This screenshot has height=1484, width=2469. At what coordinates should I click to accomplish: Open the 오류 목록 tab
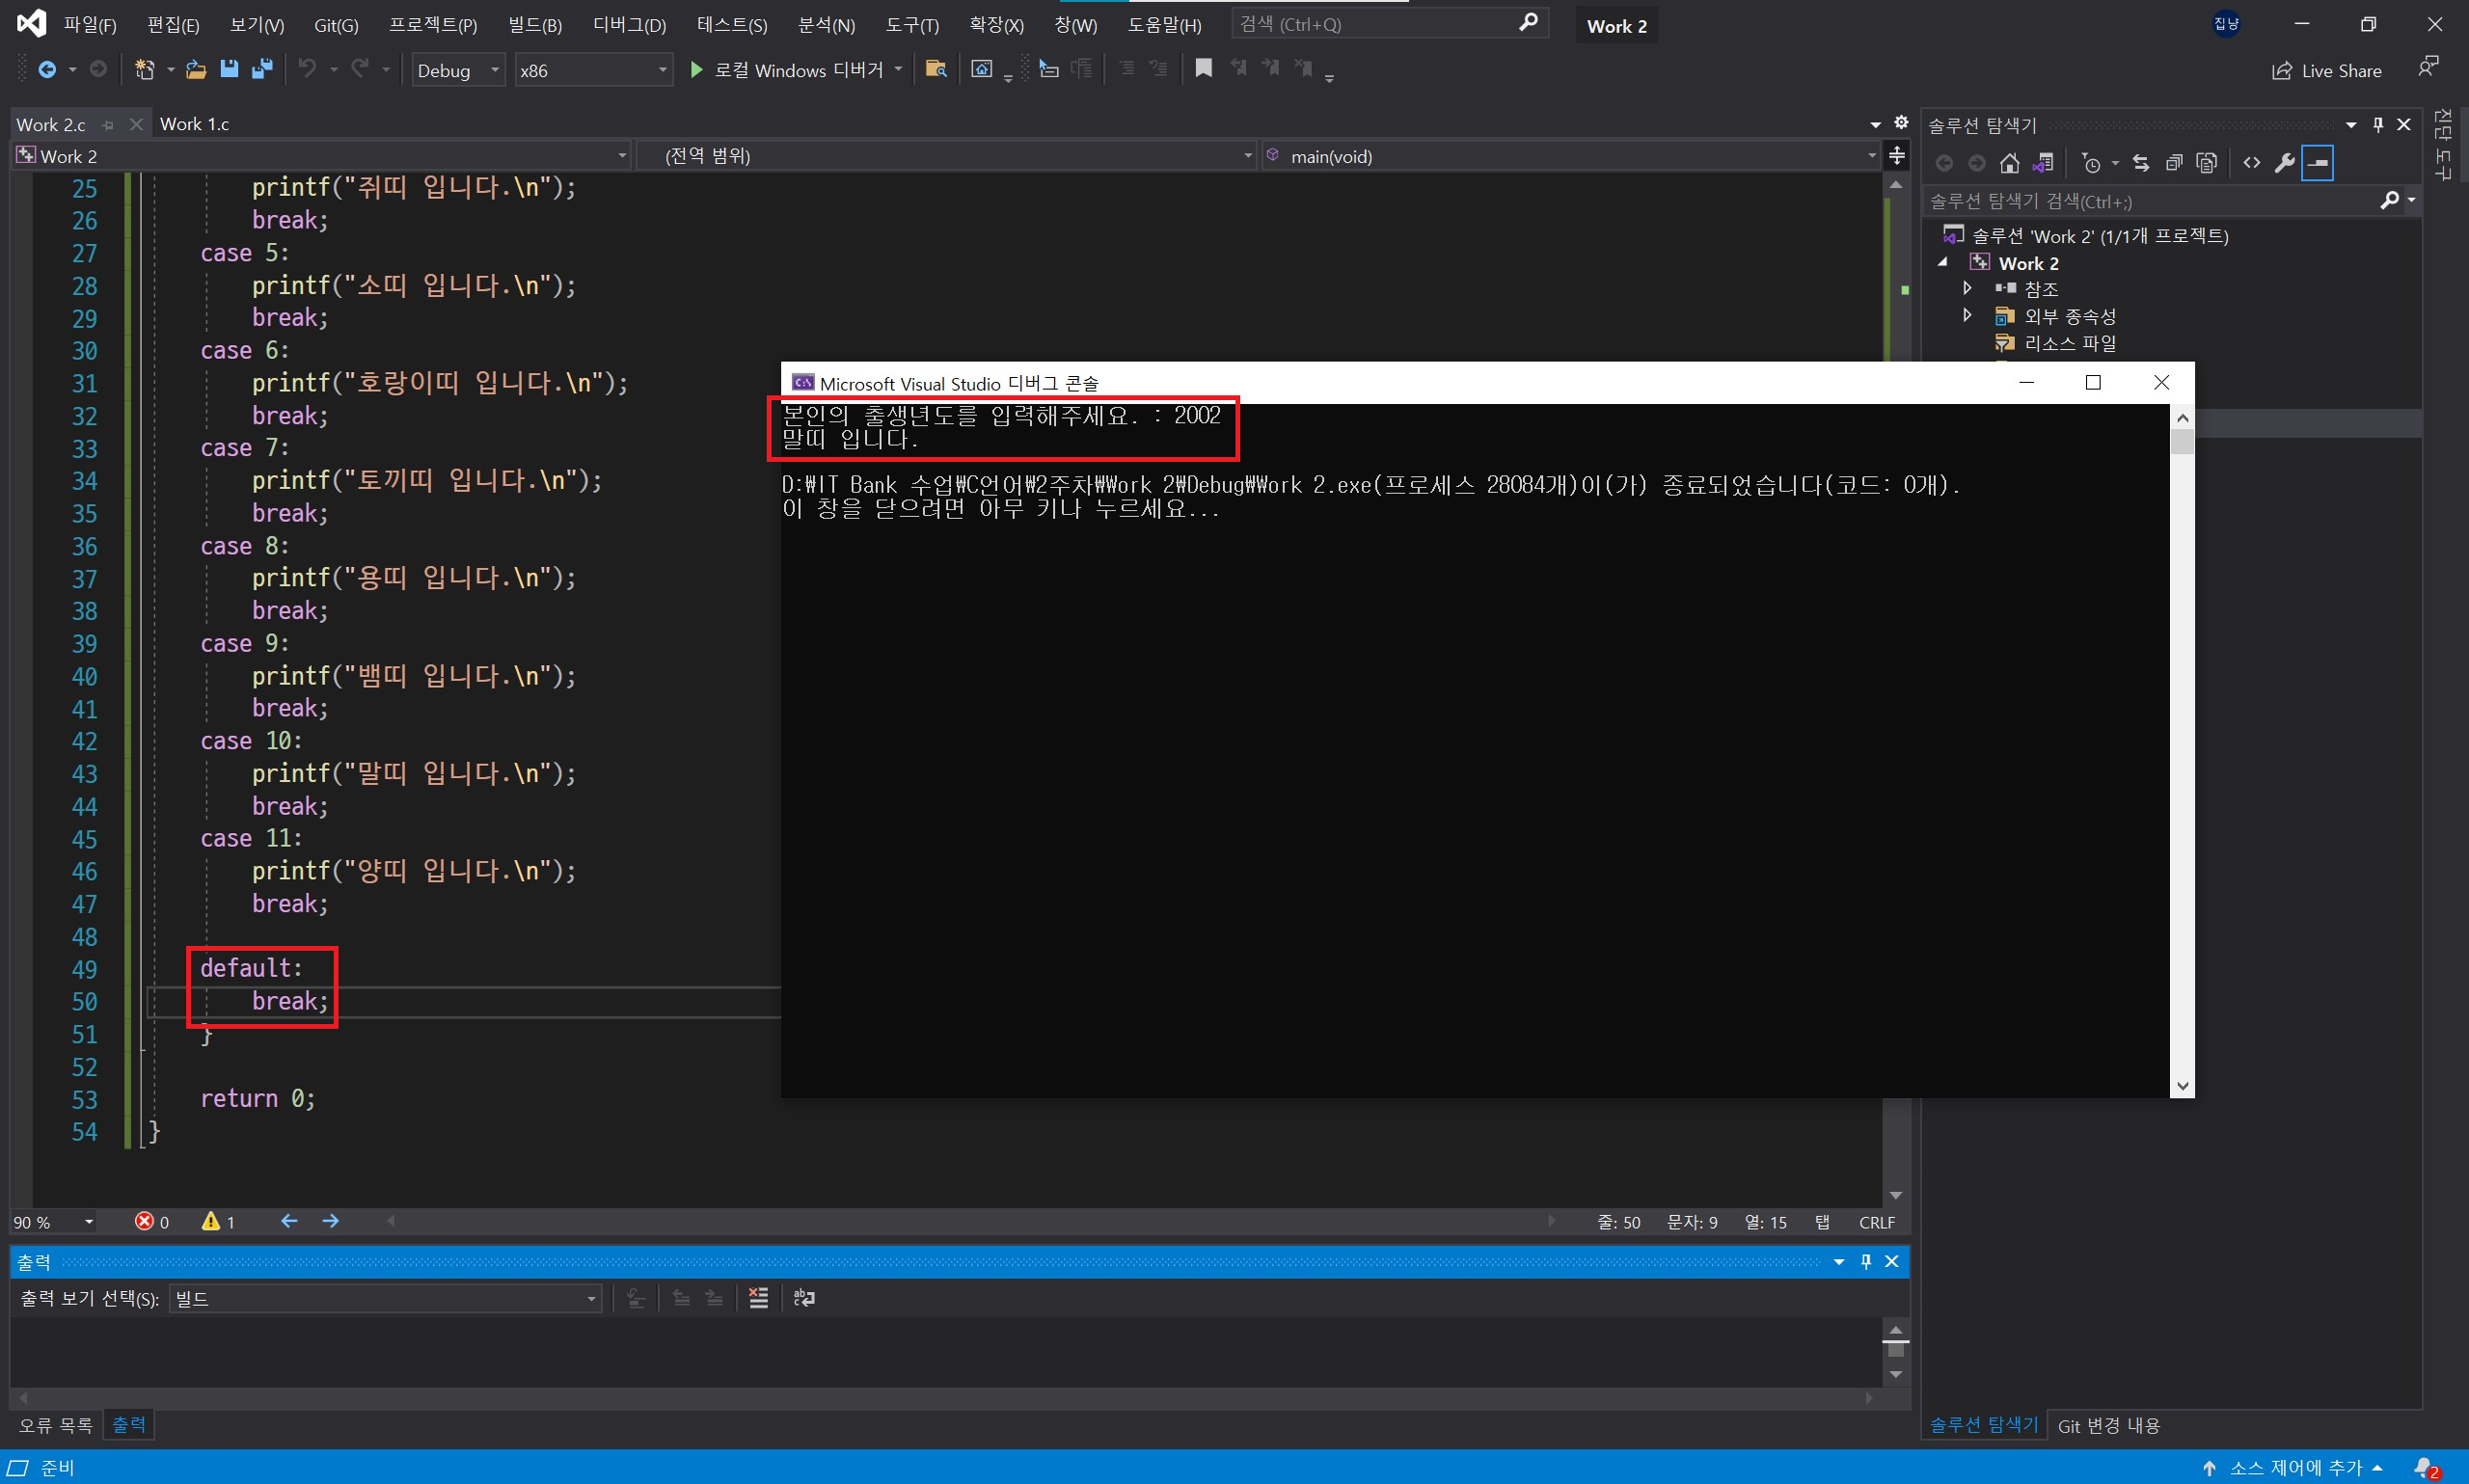point(55,1425)
